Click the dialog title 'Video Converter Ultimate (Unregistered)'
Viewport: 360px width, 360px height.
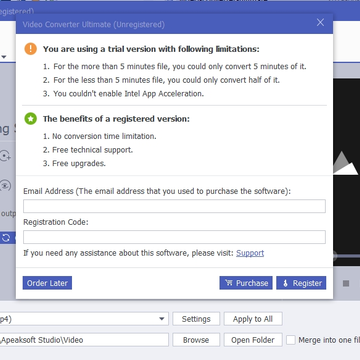coord(93,24)
